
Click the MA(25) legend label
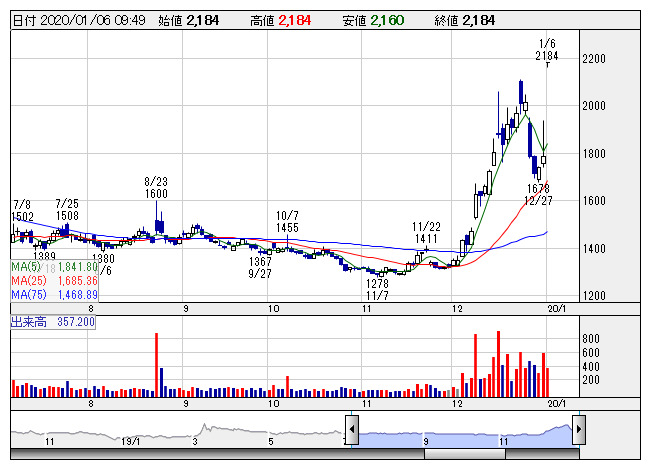pos(54,281)
